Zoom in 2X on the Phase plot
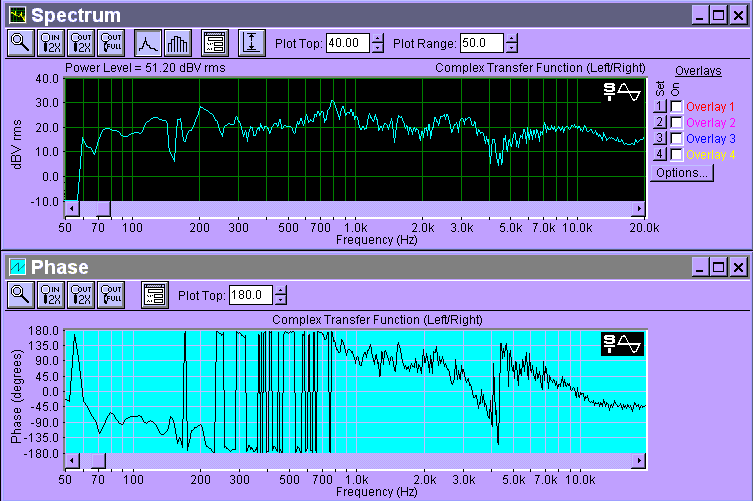 pos(50,294)
